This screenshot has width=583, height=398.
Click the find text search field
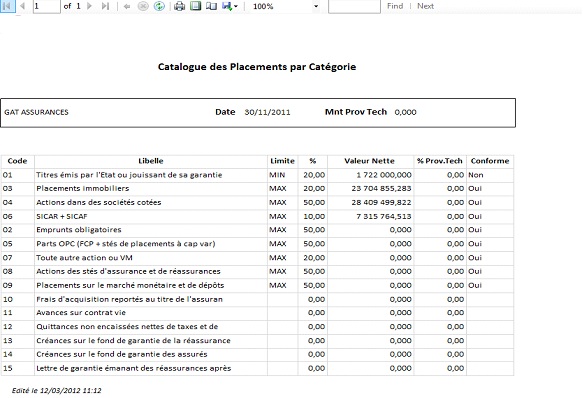(x=354, y=6)
